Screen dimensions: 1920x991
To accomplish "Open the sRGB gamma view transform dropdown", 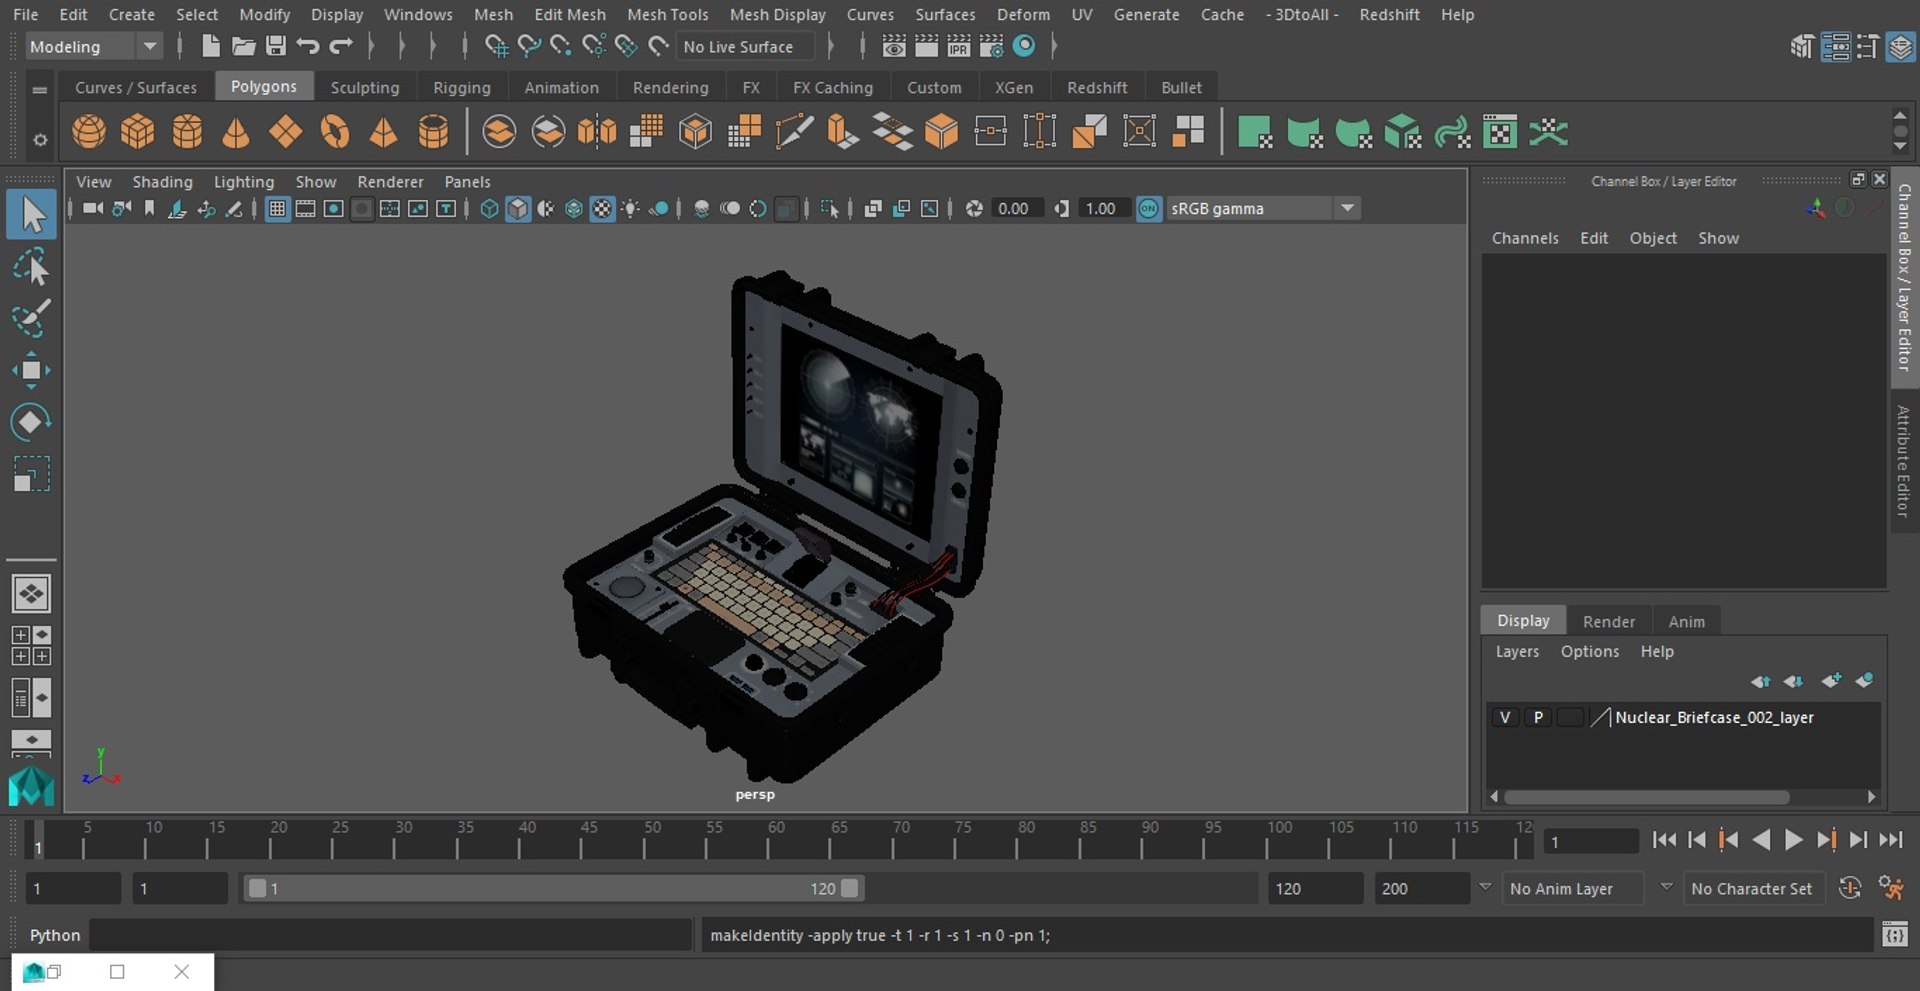I will coord(1263,208).
